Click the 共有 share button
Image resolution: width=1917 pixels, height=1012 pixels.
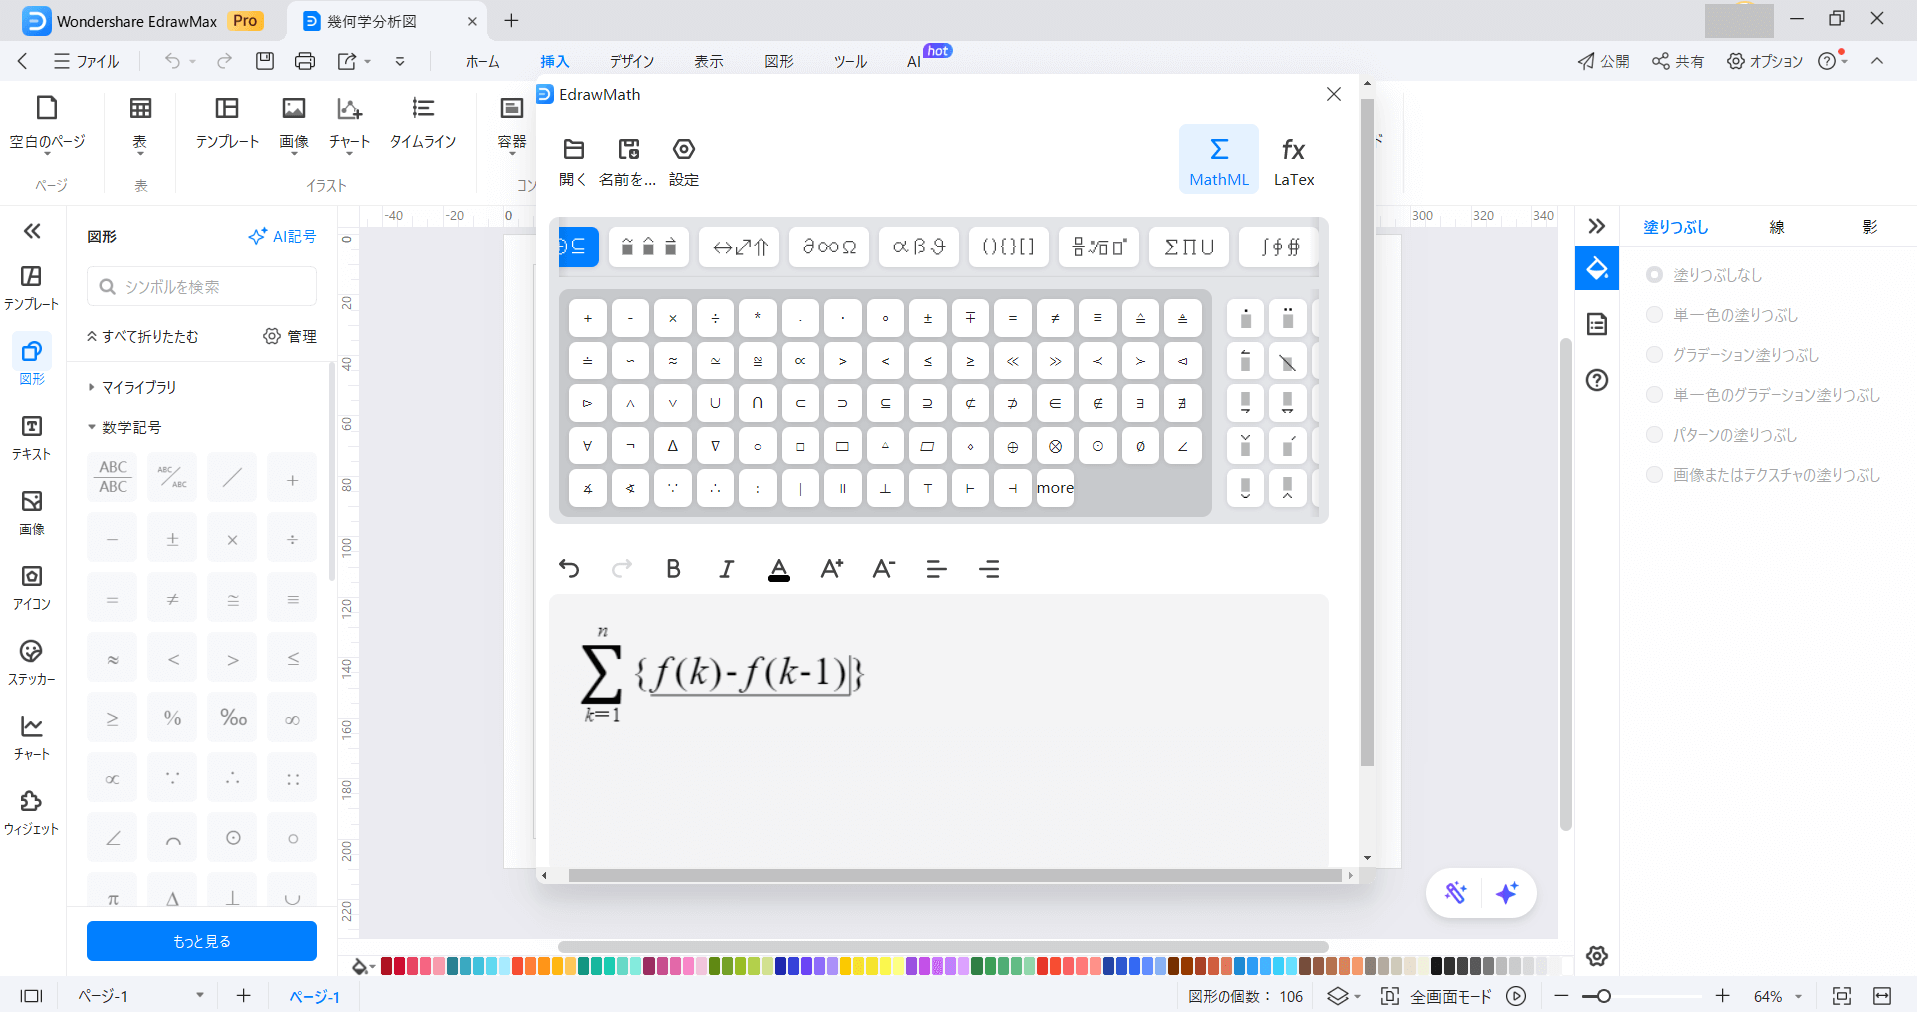pyautogui.click(x=1678, y=61)
